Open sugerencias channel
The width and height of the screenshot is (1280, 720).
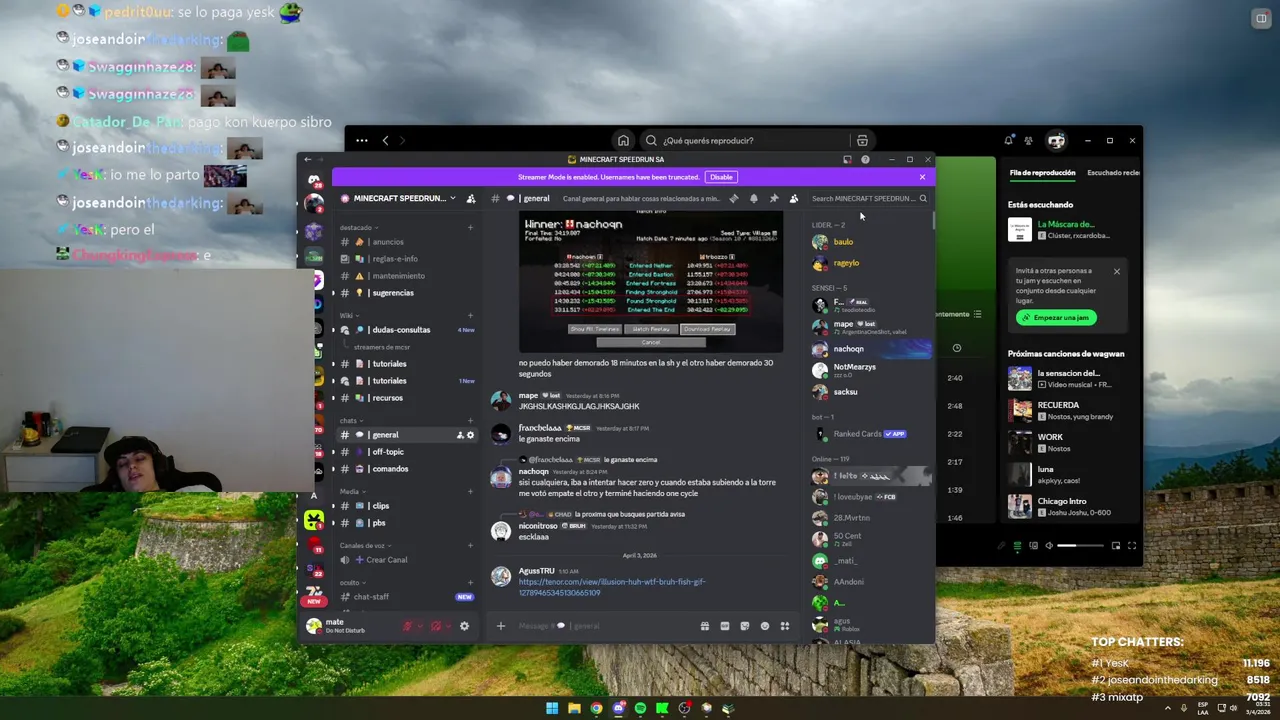click(406, 293)
